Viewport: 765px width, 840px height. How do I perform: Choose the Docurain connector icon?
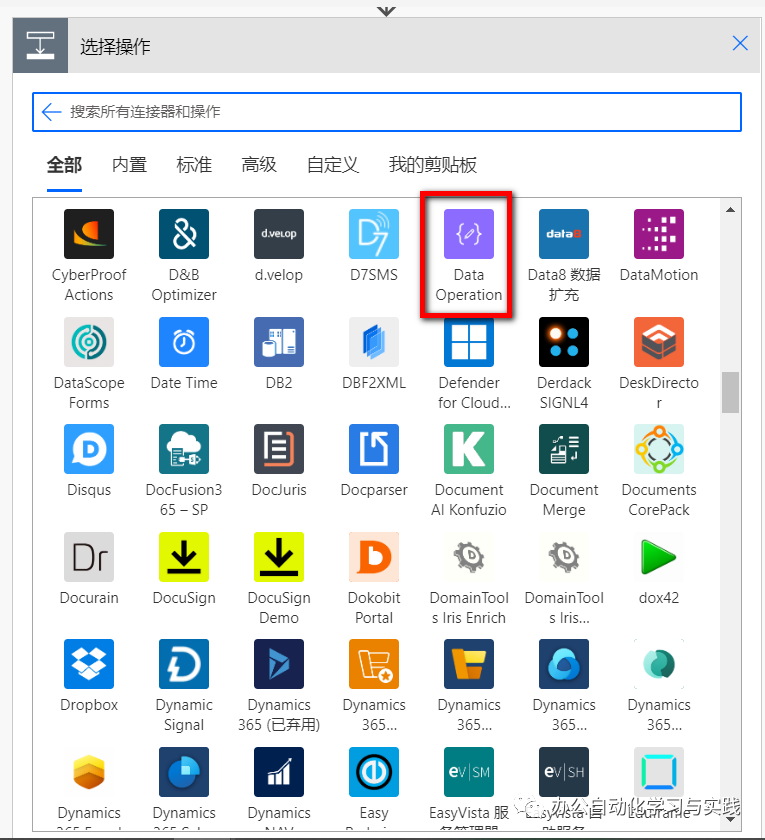[89, 557]
